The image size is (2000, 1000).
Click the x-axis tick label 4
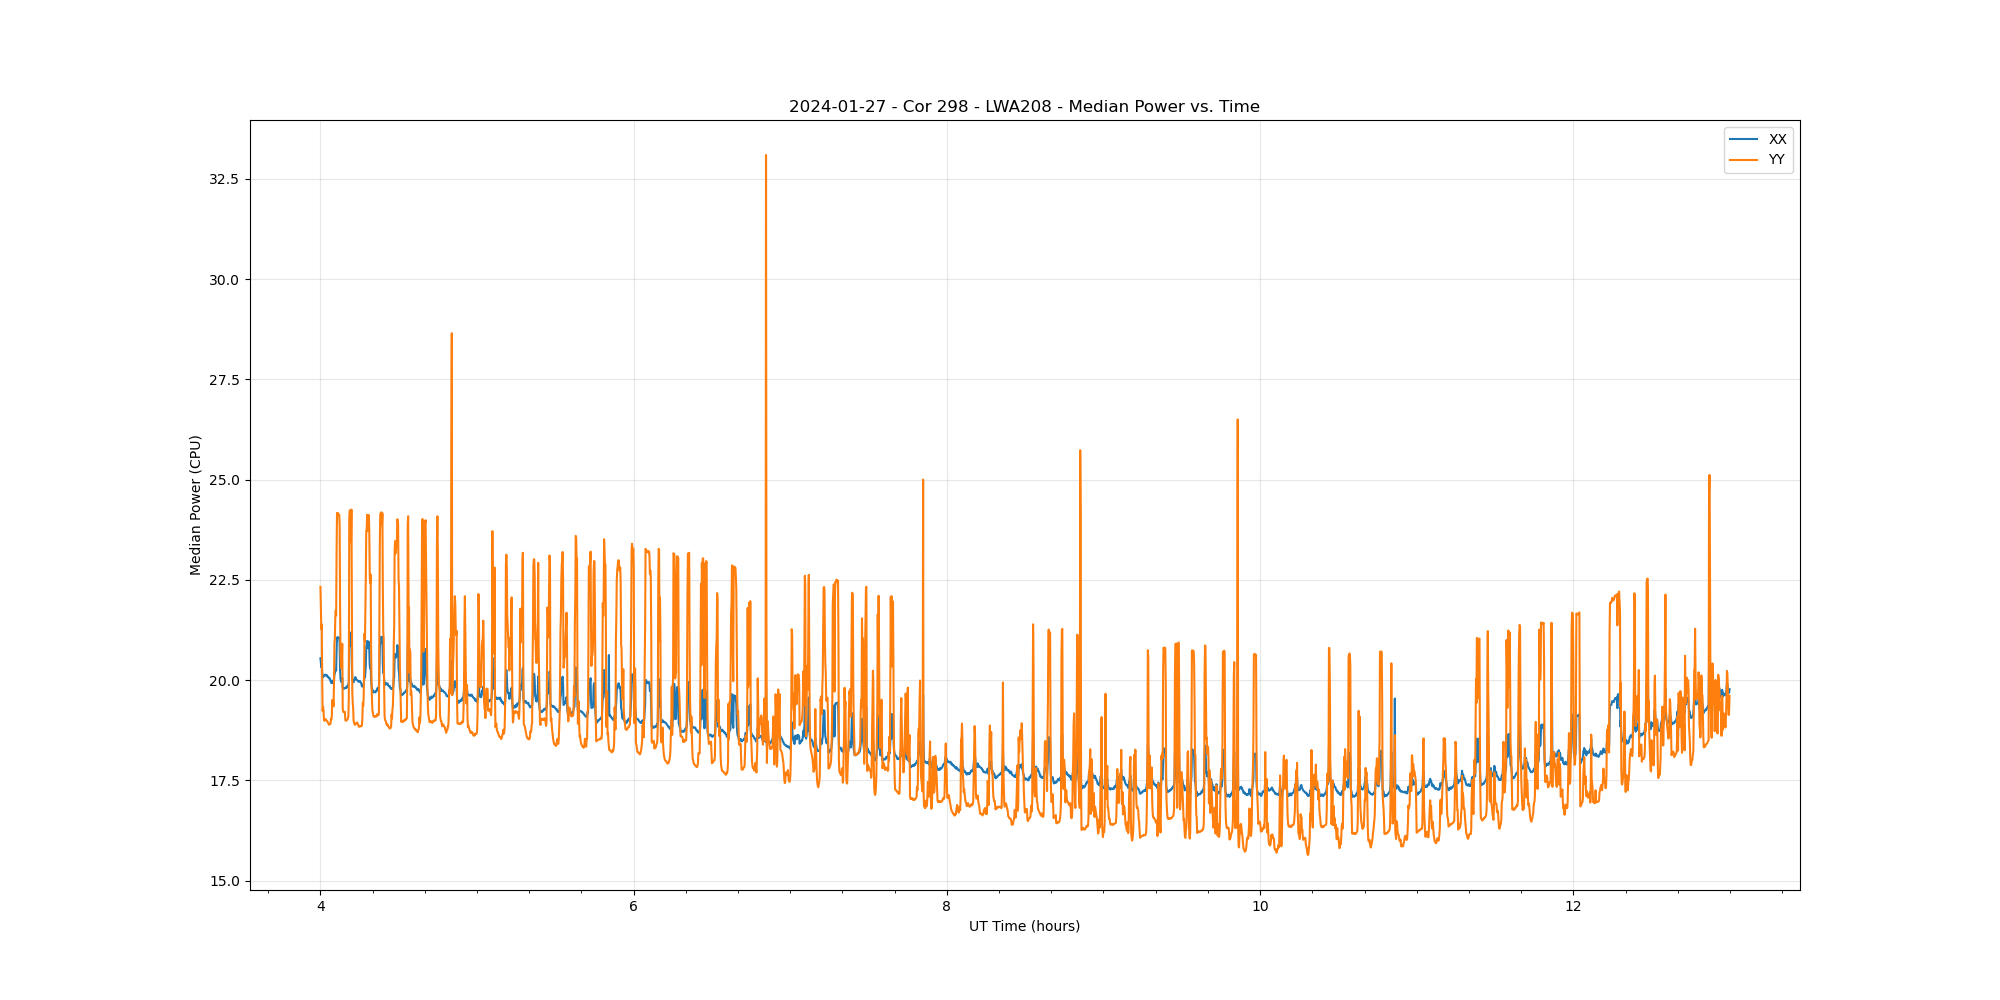coord(320,907)
